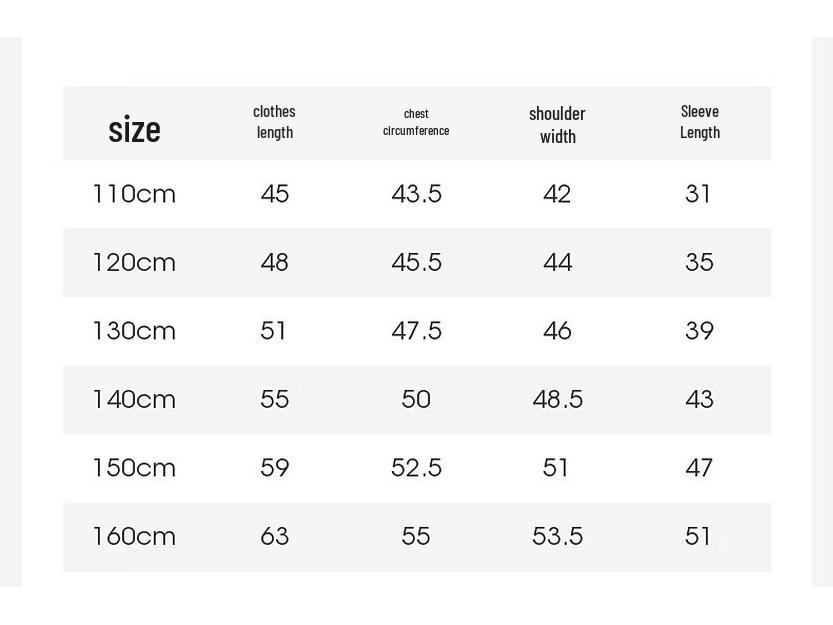Select the 110cm size row label
Image resolution: width=833 pixels, height=625 pixels.
click(134, 194)
